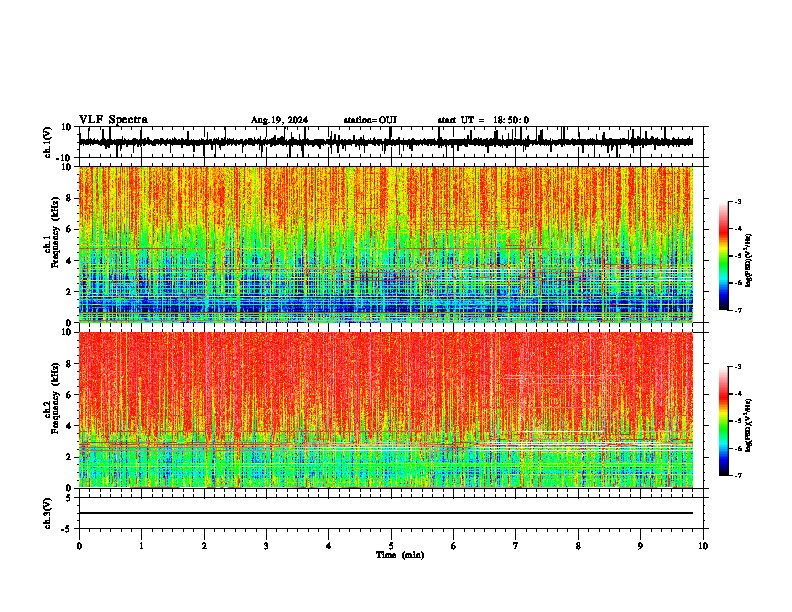Click time axis tick label '3'

pos(266,546)
